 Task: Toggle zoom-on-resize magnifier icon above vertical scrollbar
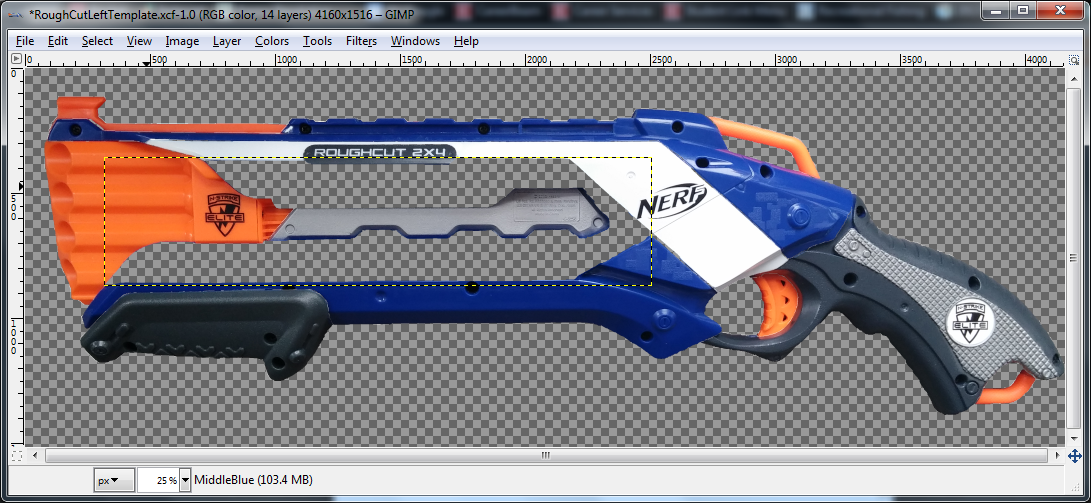(x=1074, y=61)
